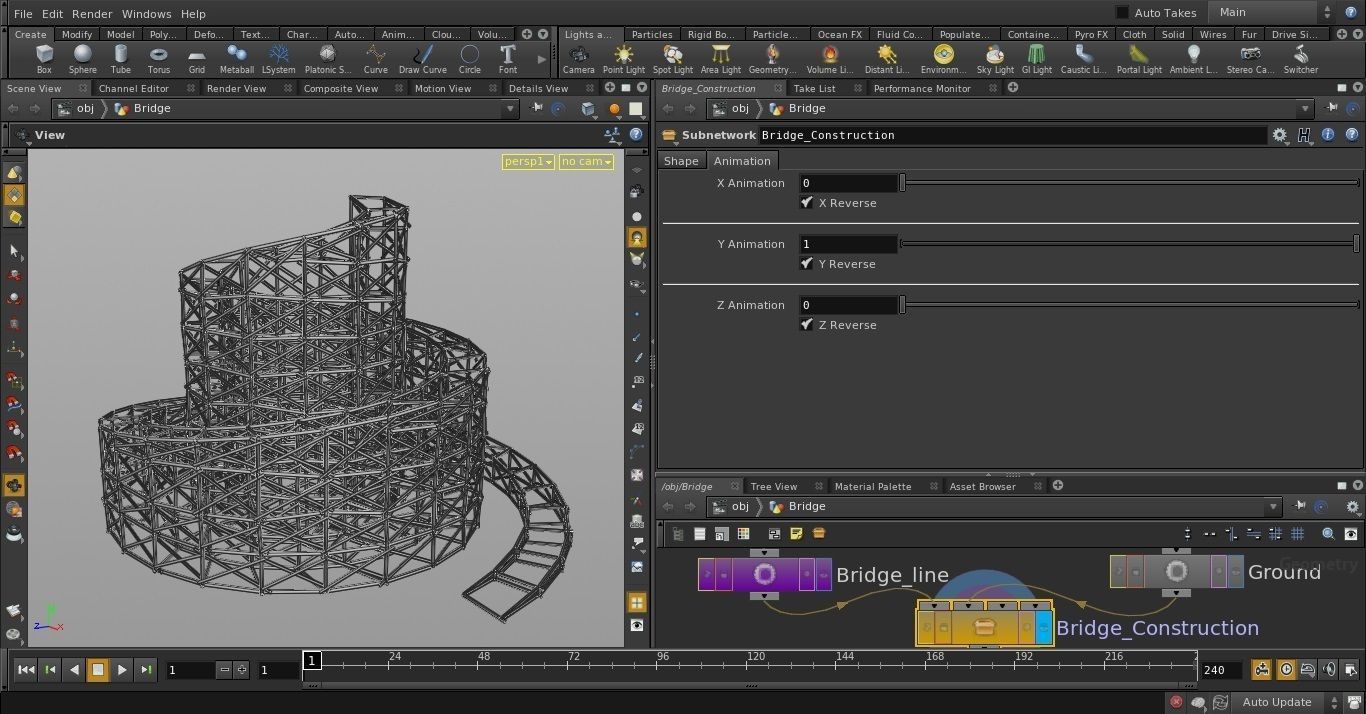The width and height of the screenshot is (1366, 714).
Task: Select the GI Light tool
Action: point(1037,59)
